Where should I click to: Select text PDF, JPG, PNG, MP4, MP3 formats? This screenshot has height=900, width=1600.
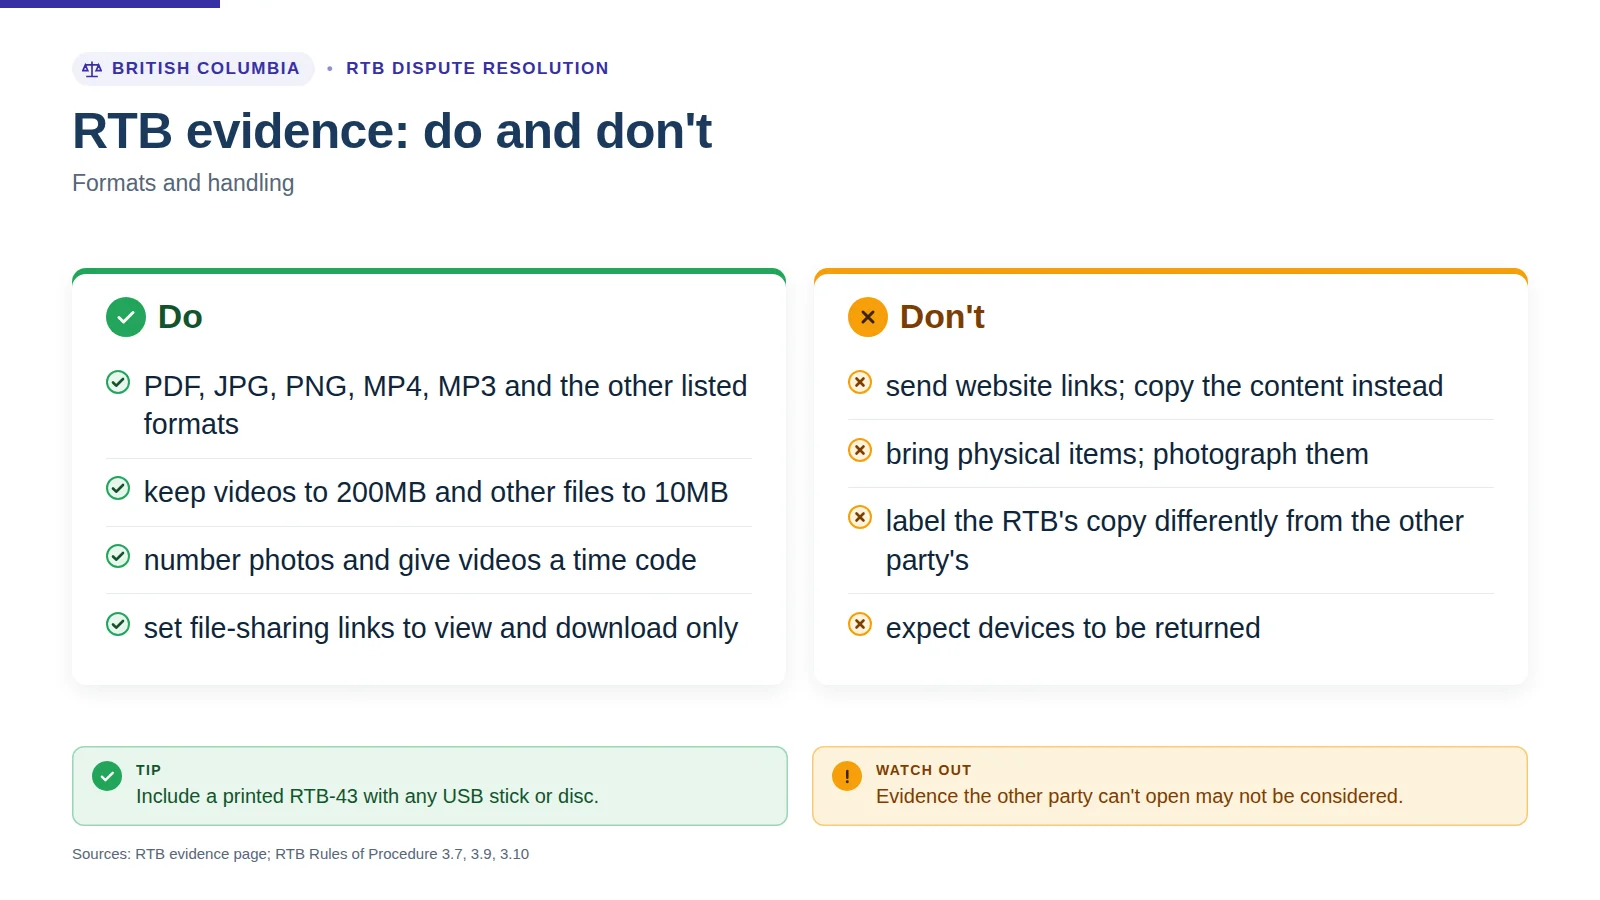[446, 405]
